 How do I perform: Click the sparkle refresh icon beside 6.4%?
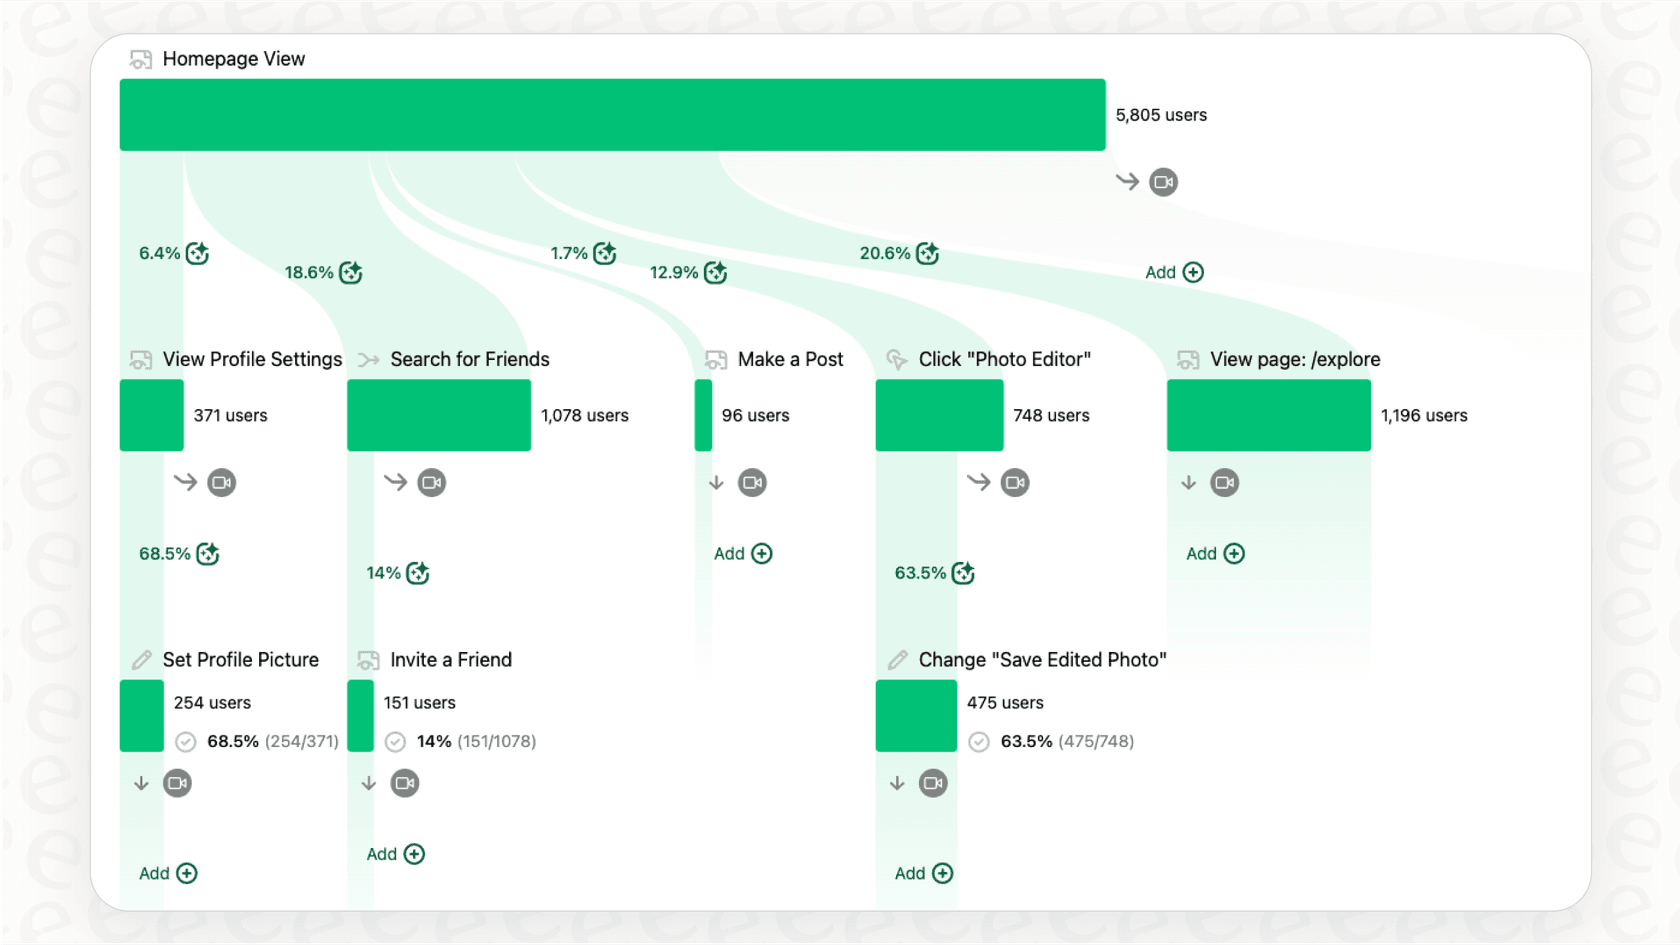[199, 254]
